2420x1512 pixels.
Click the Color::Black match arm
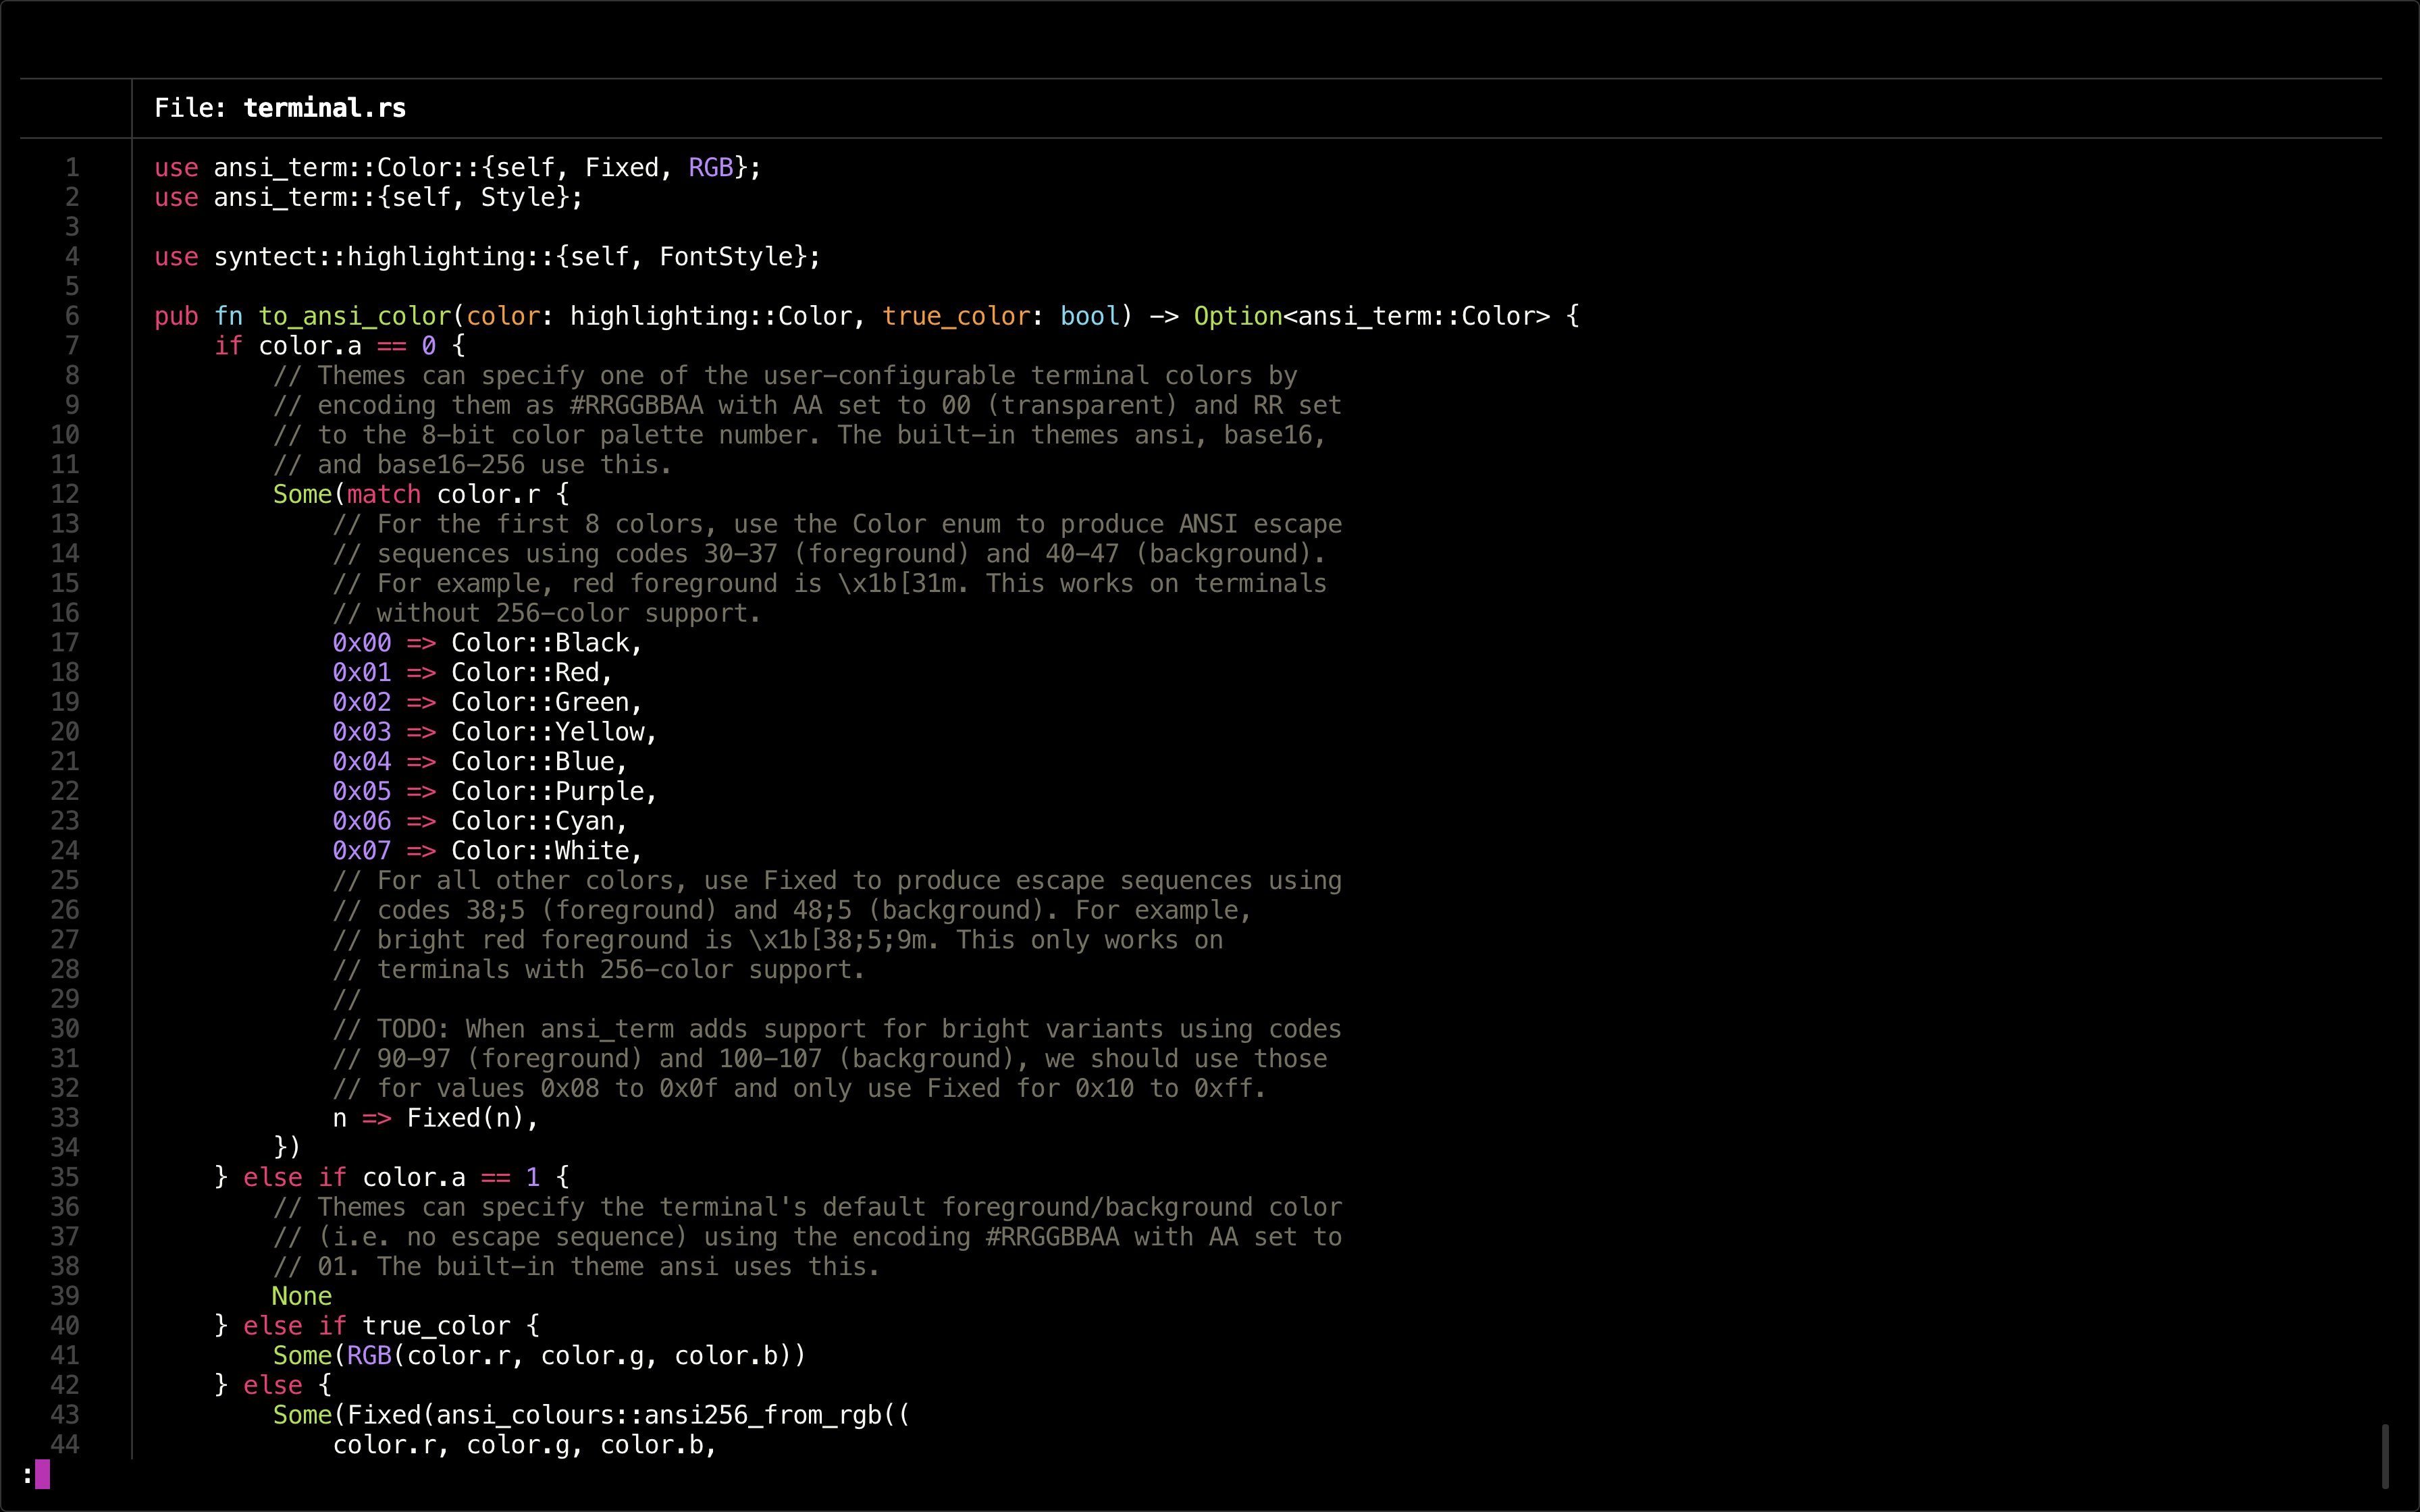click(540, 643)
